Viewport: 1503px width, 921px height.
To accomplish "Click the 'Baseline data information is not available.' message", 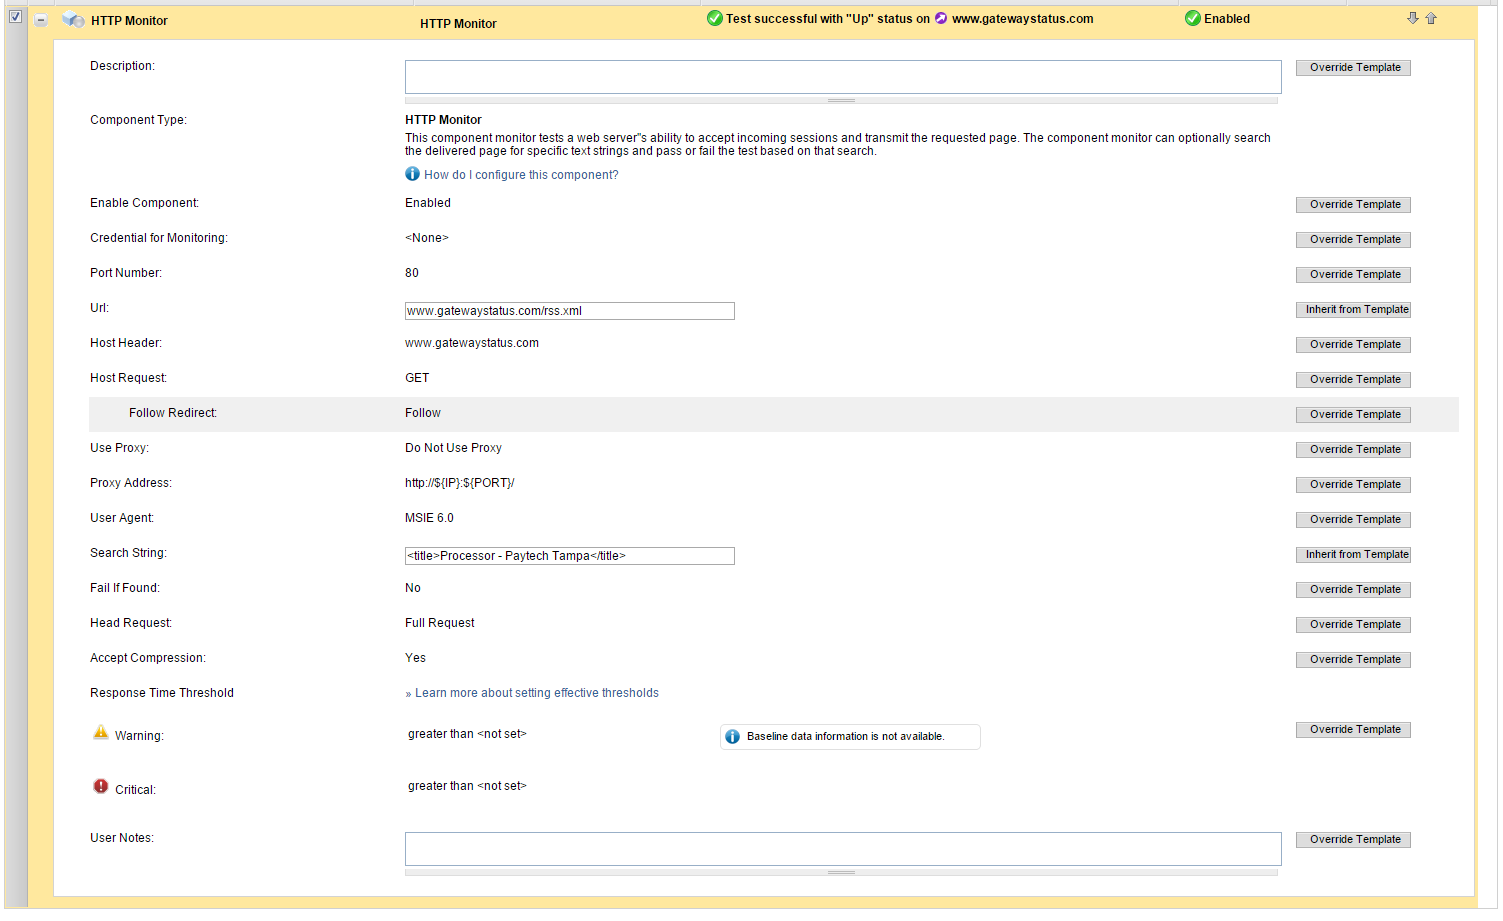I will tap(845, 737).
